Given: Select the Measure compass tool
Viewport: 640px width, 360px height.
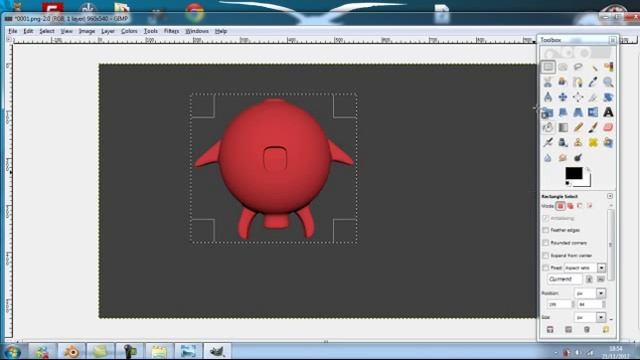Looking at the screenshot, I should coord(548,97).
